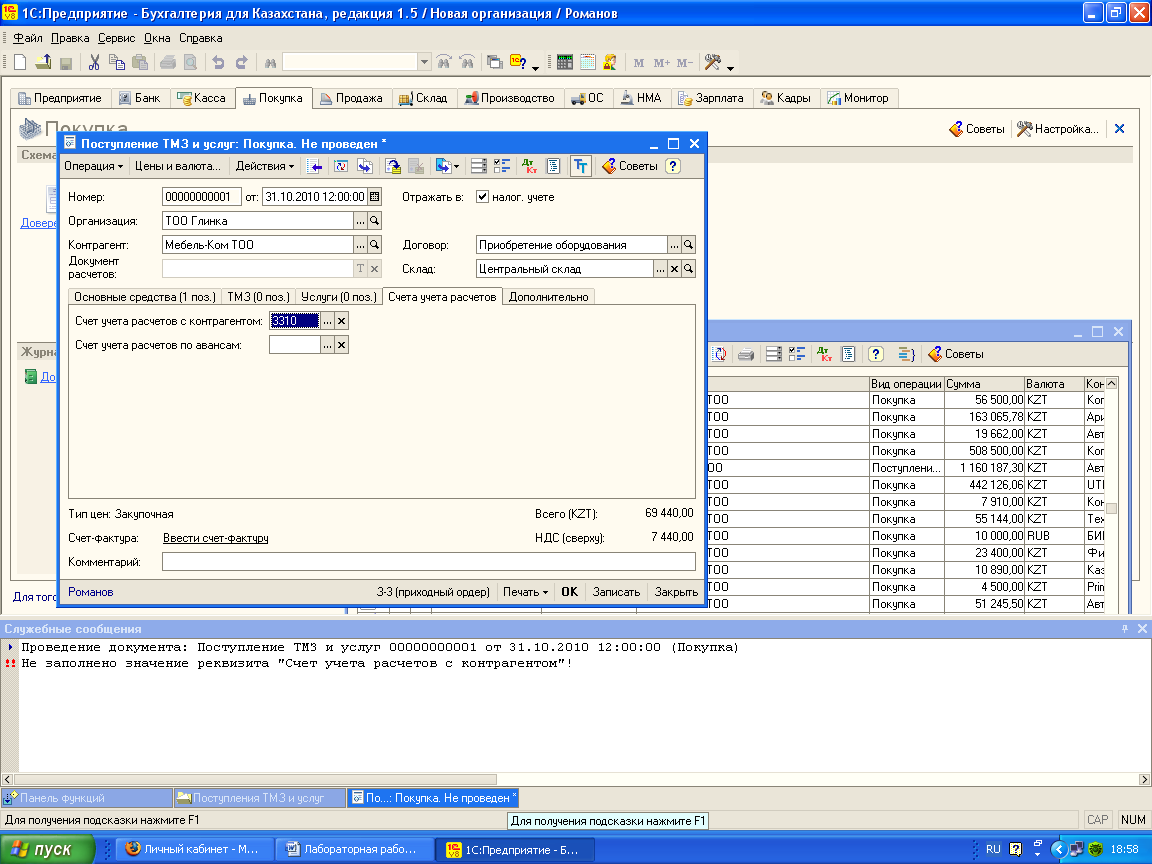Switch to 'Лабораторная рабо...' taskbar item
The width and height of the screenshot is (1152, 864).
tap(353, 849)
